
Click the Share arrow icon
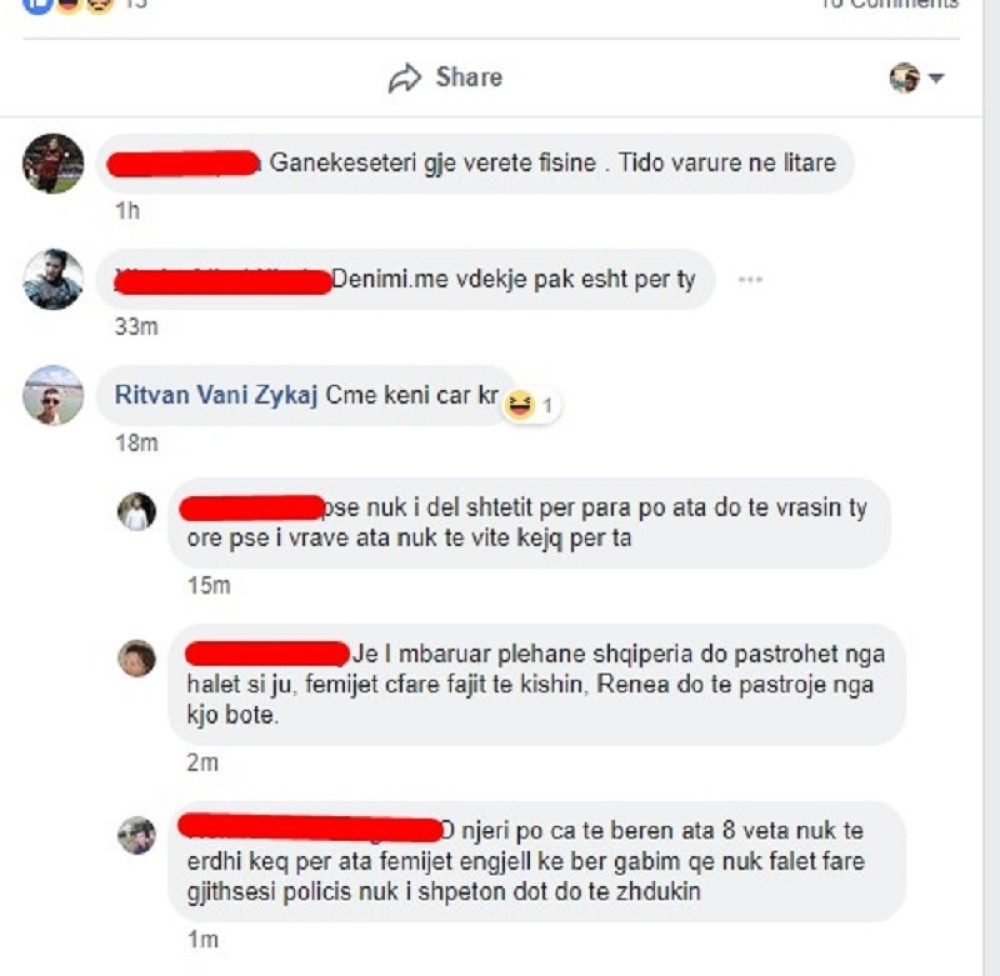point(405,78)
